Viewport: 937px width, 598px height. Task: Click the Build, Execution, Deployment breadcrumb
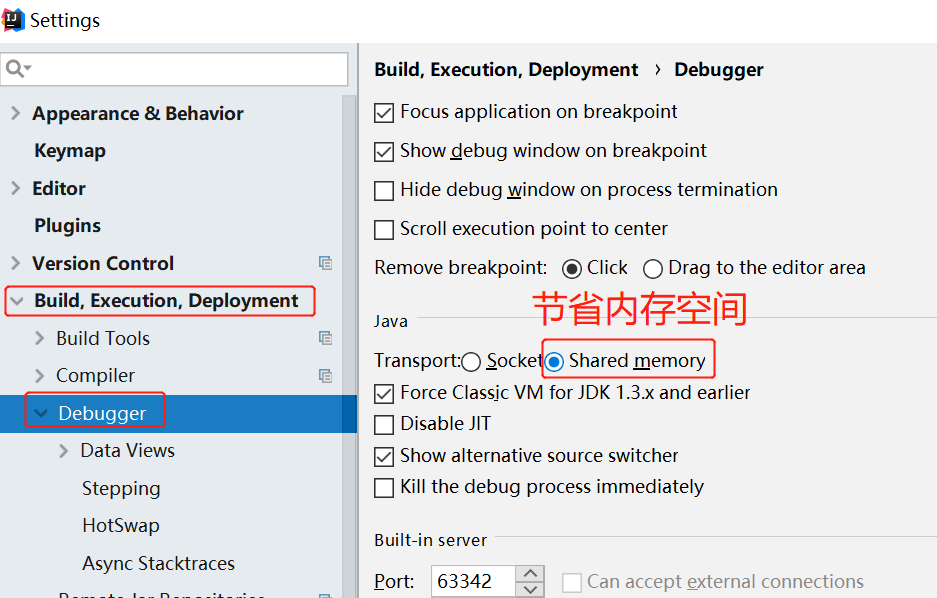coord(506,70)
